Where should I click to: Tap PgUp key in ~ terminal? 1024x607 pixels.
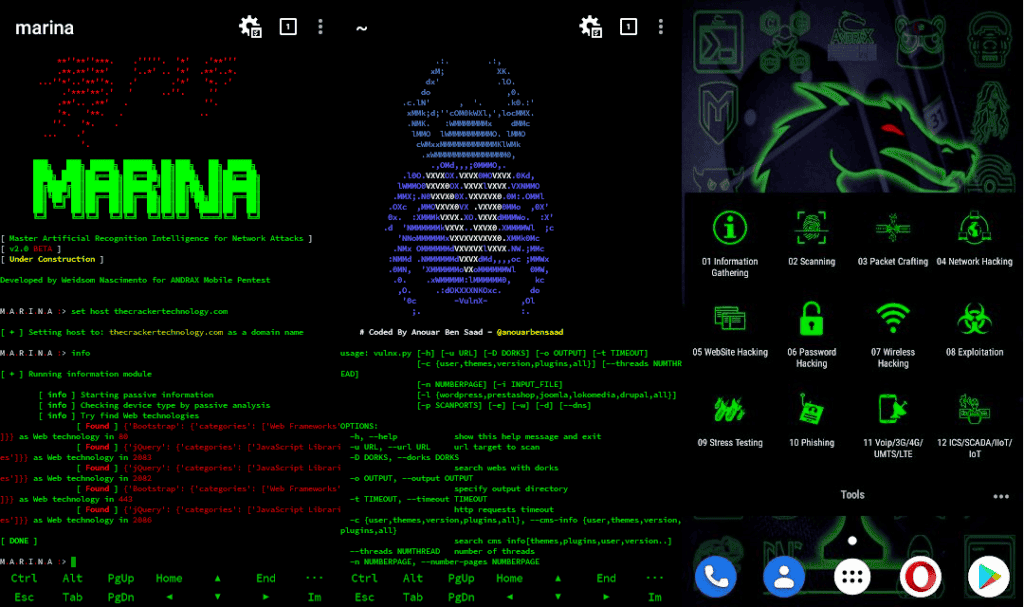(461, 578)
